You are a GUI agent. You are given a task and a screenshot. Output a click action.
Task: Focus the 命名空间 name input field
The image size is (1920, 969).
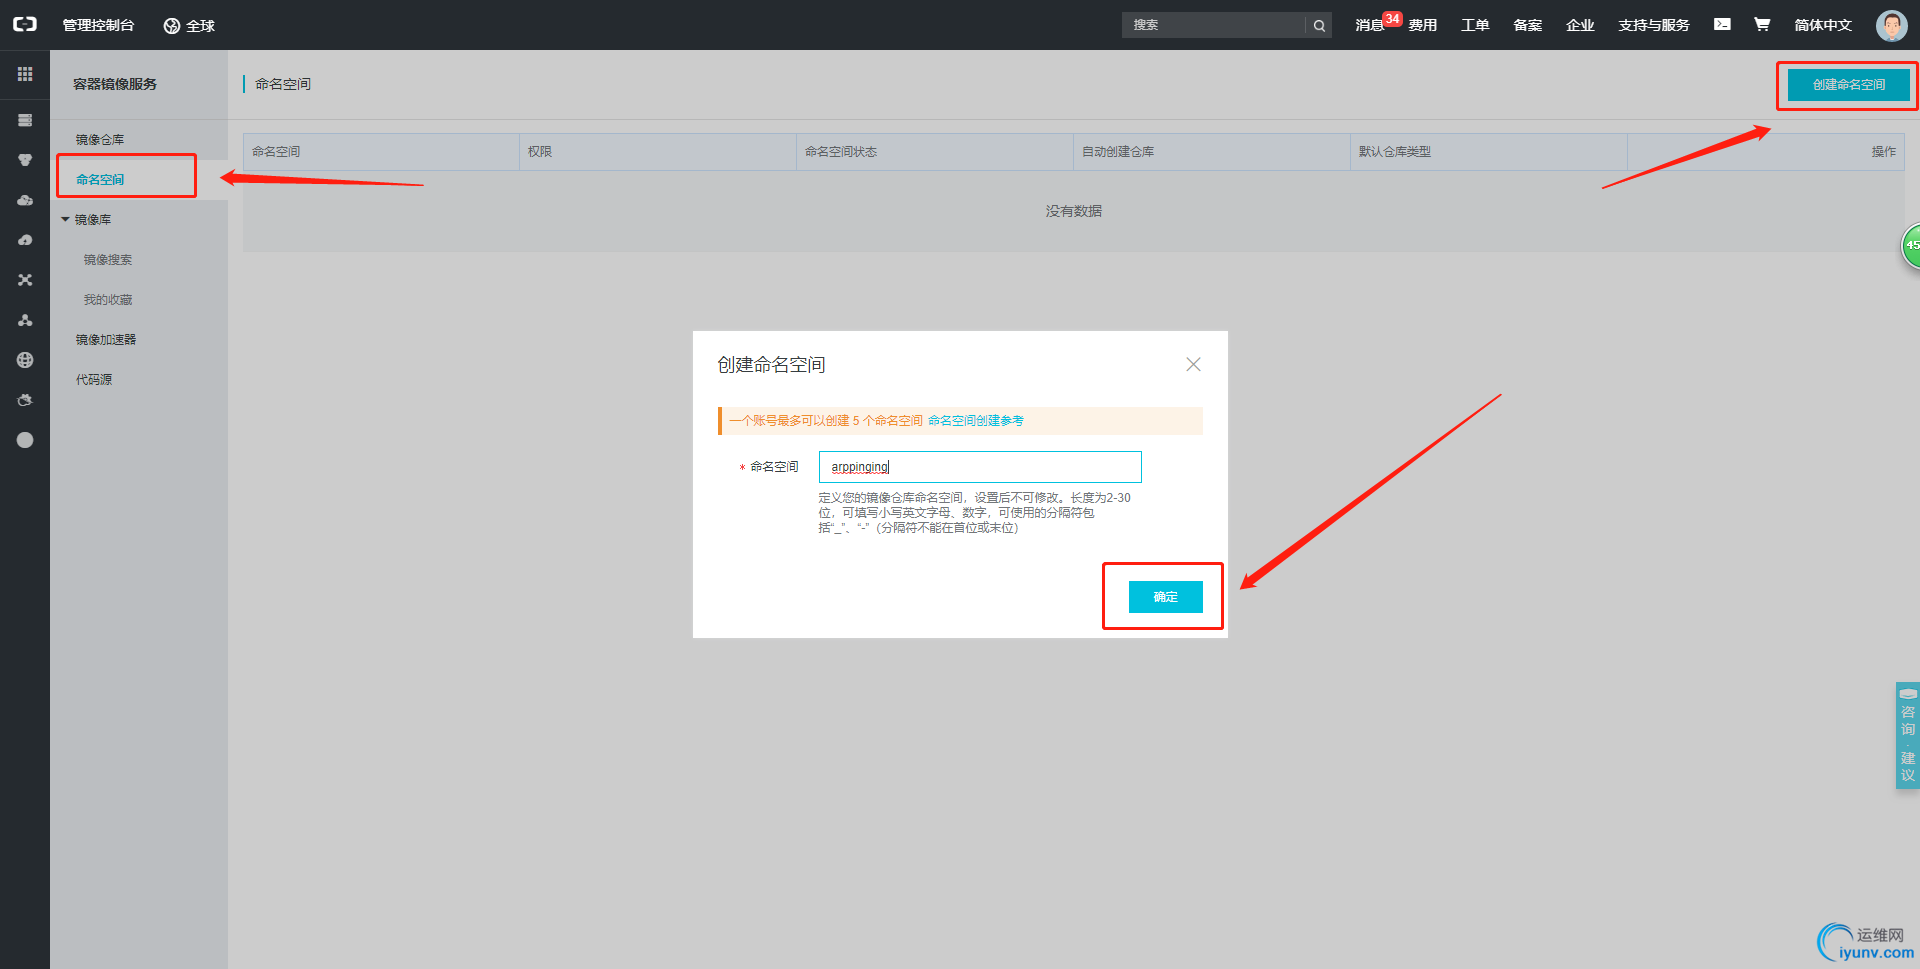coord(980,467)
